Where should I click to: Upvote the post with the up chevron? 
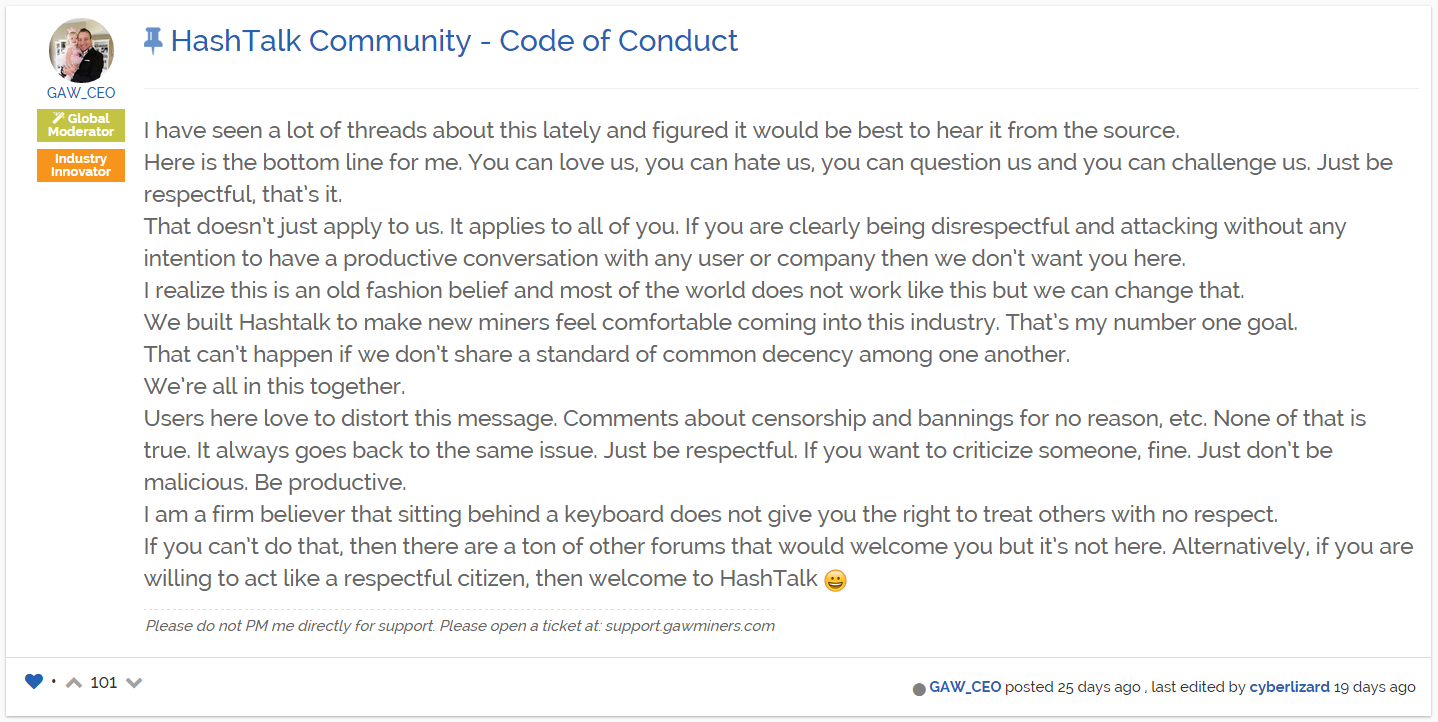click(x=74, y=683)
